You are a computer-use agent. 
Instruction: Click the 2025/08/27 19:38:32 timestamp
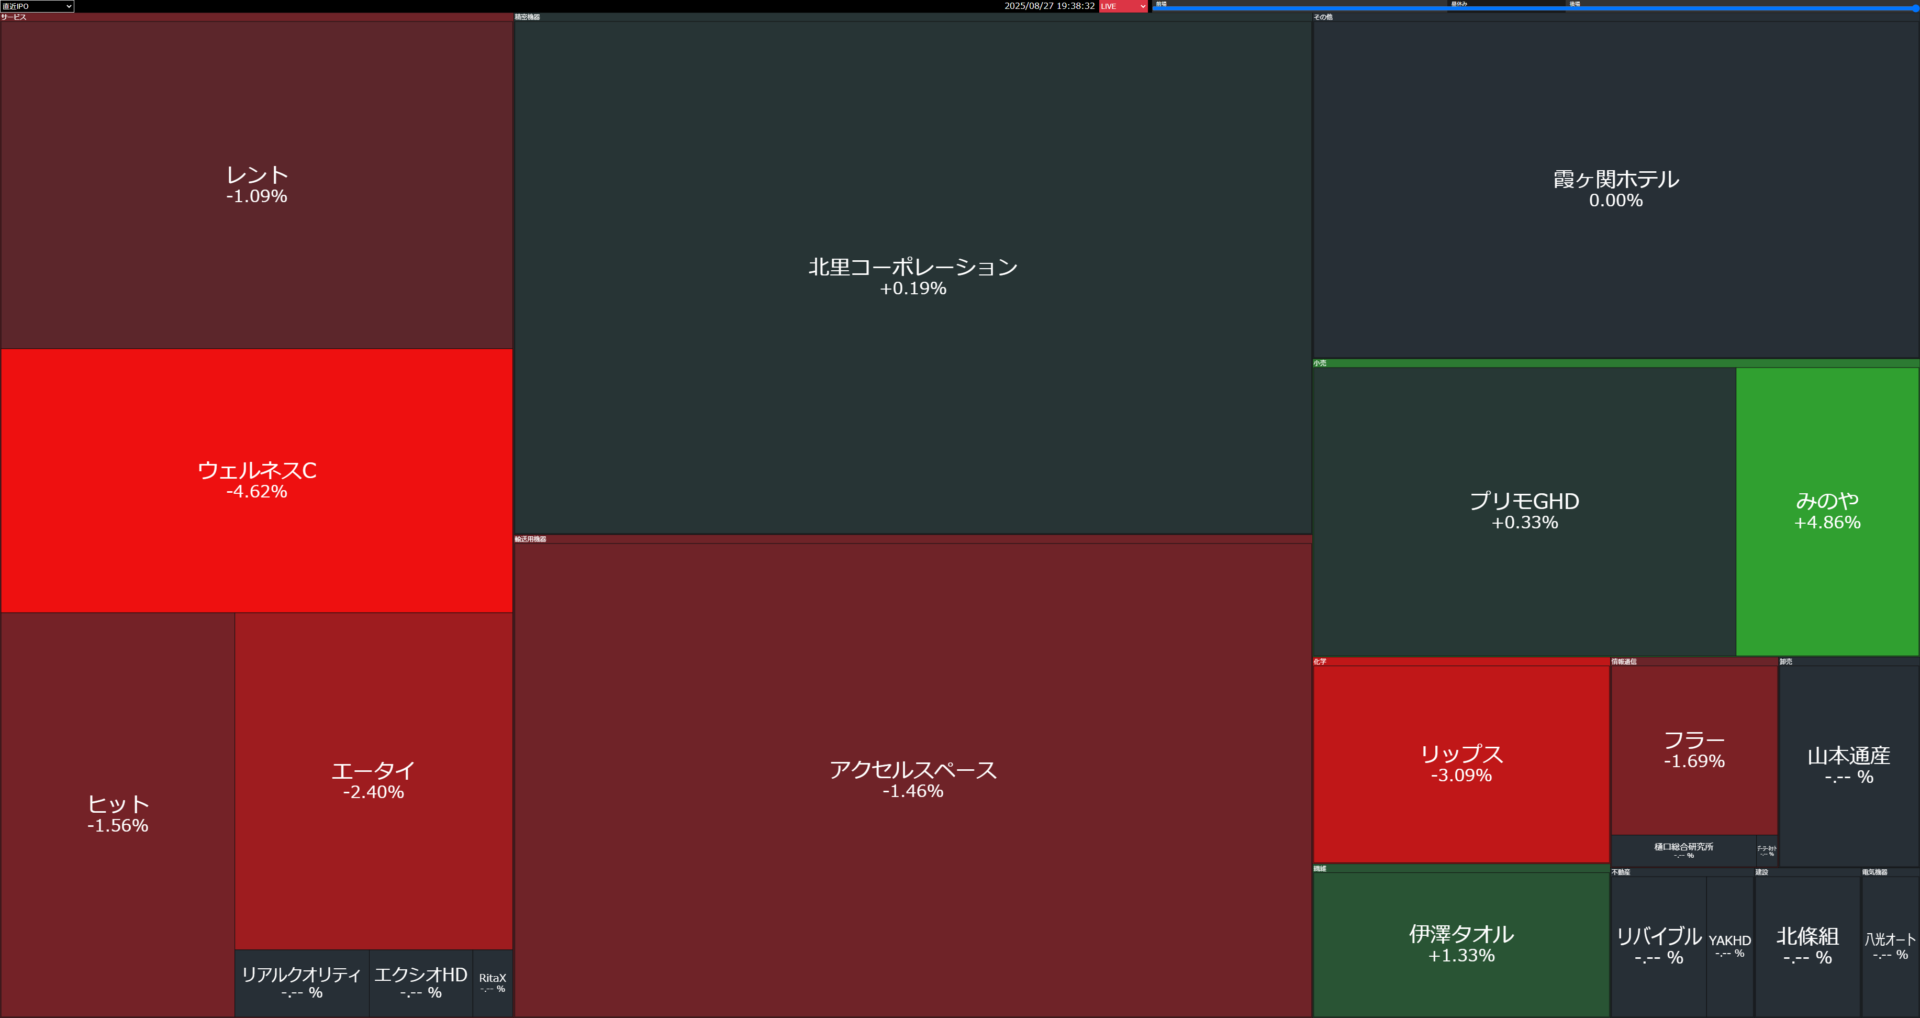pos(1049,6)
